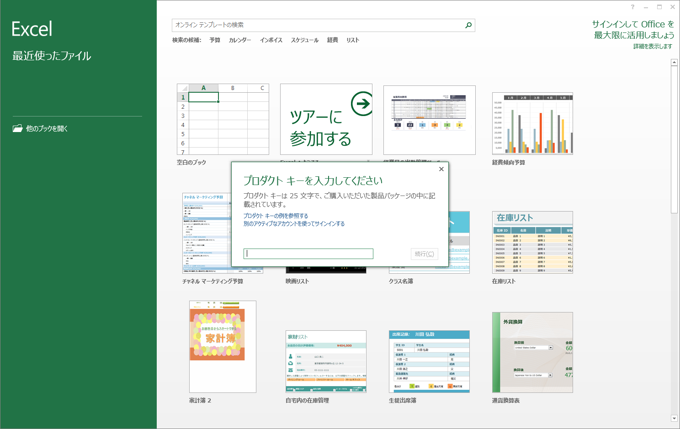Click the help question mark icon
Viewport: 680px width, 429px height.
pyautogui.click(x=632, y=7)
